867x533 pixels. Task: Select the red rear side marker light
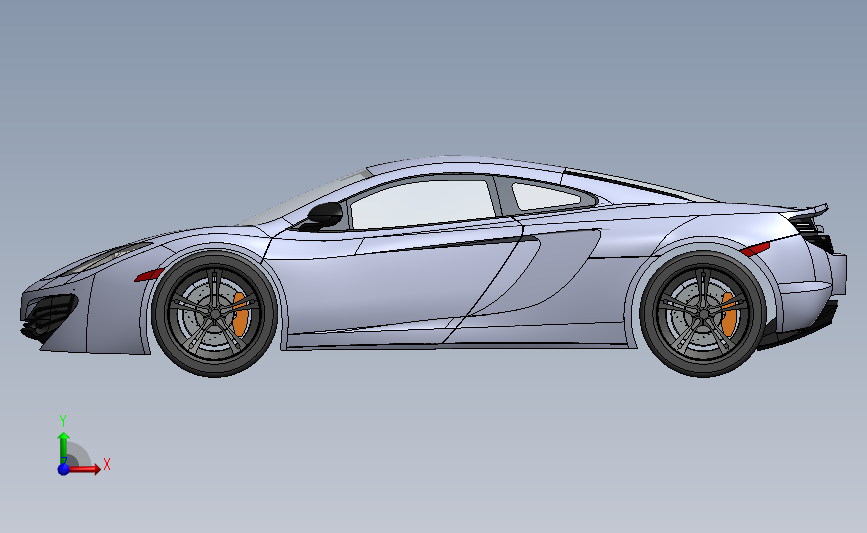[x=755, y=249]
